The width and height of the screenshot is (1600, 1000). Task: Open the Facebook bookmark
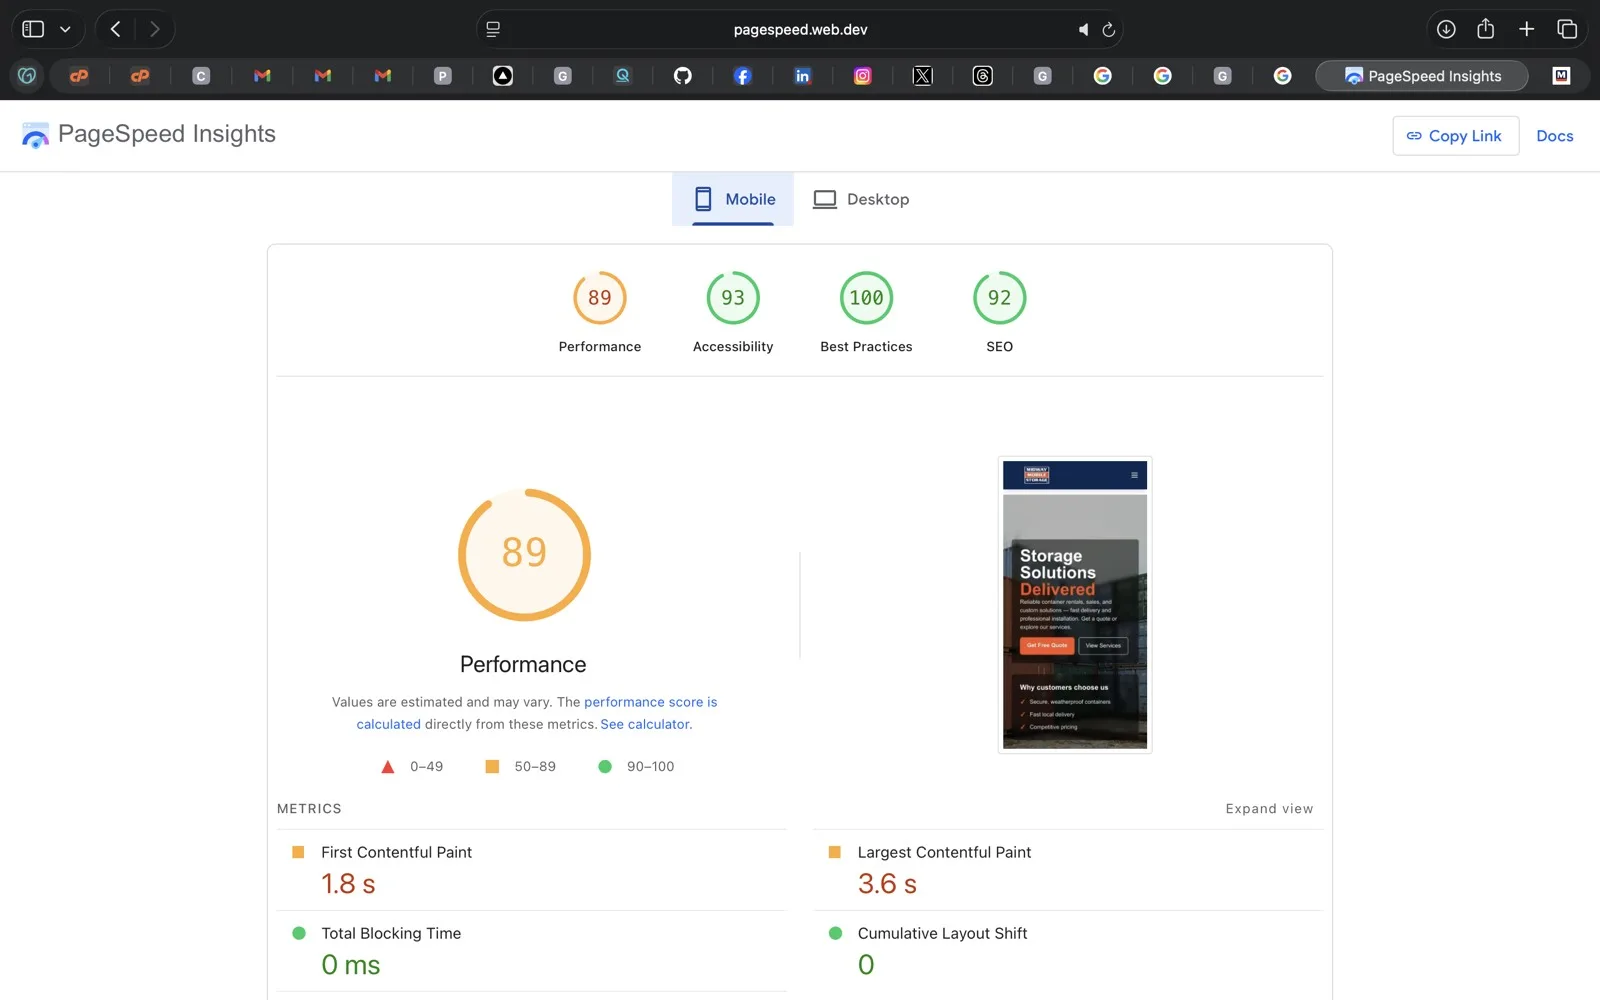tap(743, 75)
